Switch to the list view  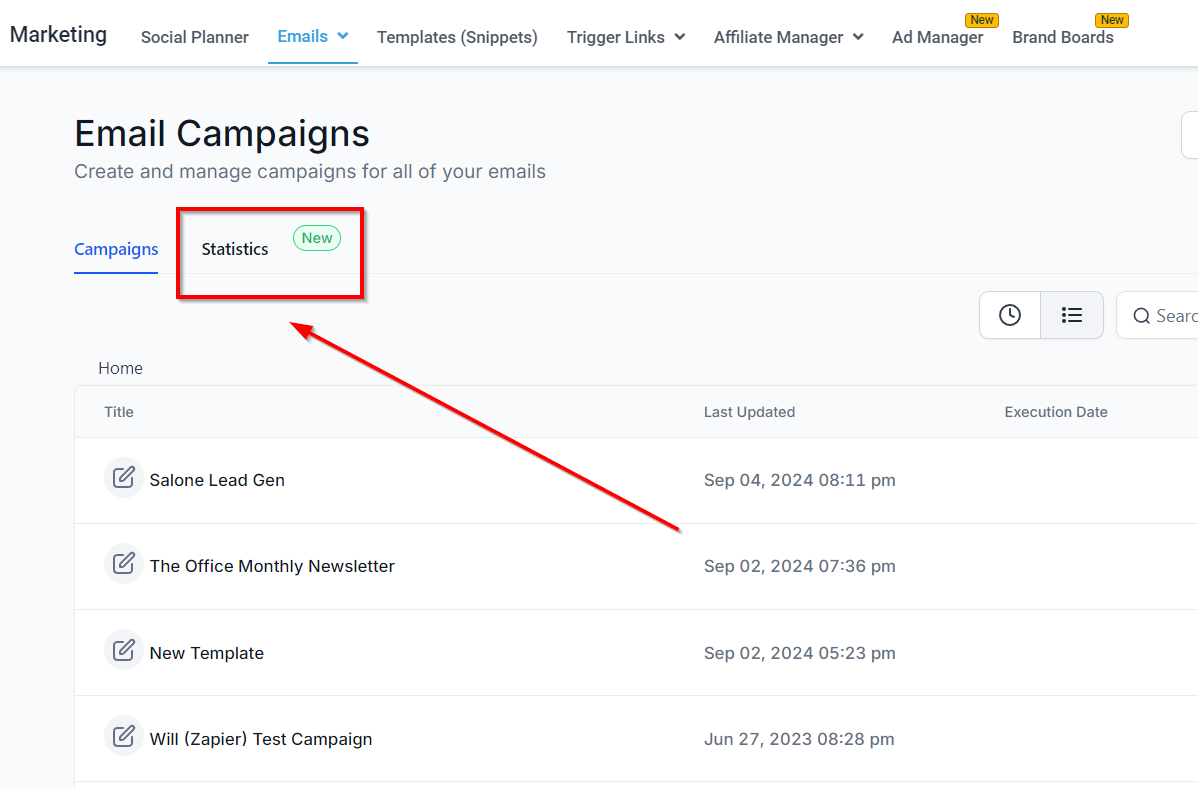click(x=1072, y=315)
